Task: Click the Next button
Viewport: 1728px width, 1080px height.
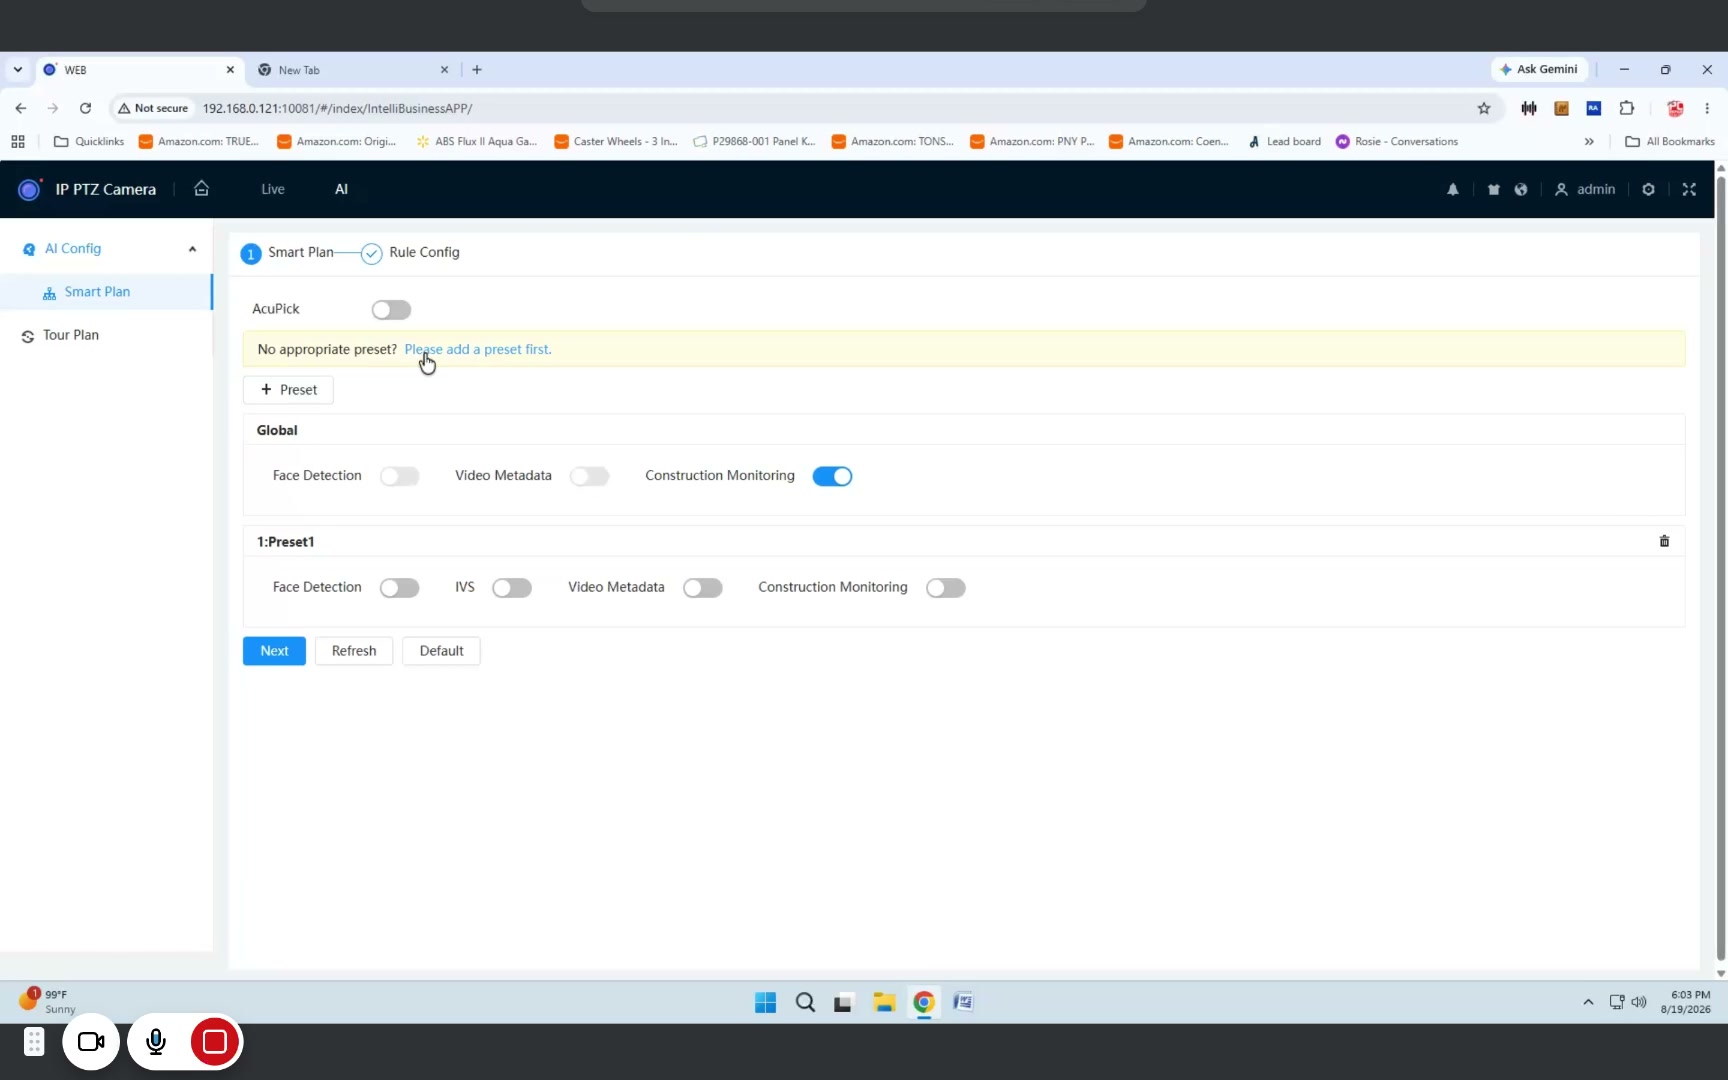Action: 274,651
